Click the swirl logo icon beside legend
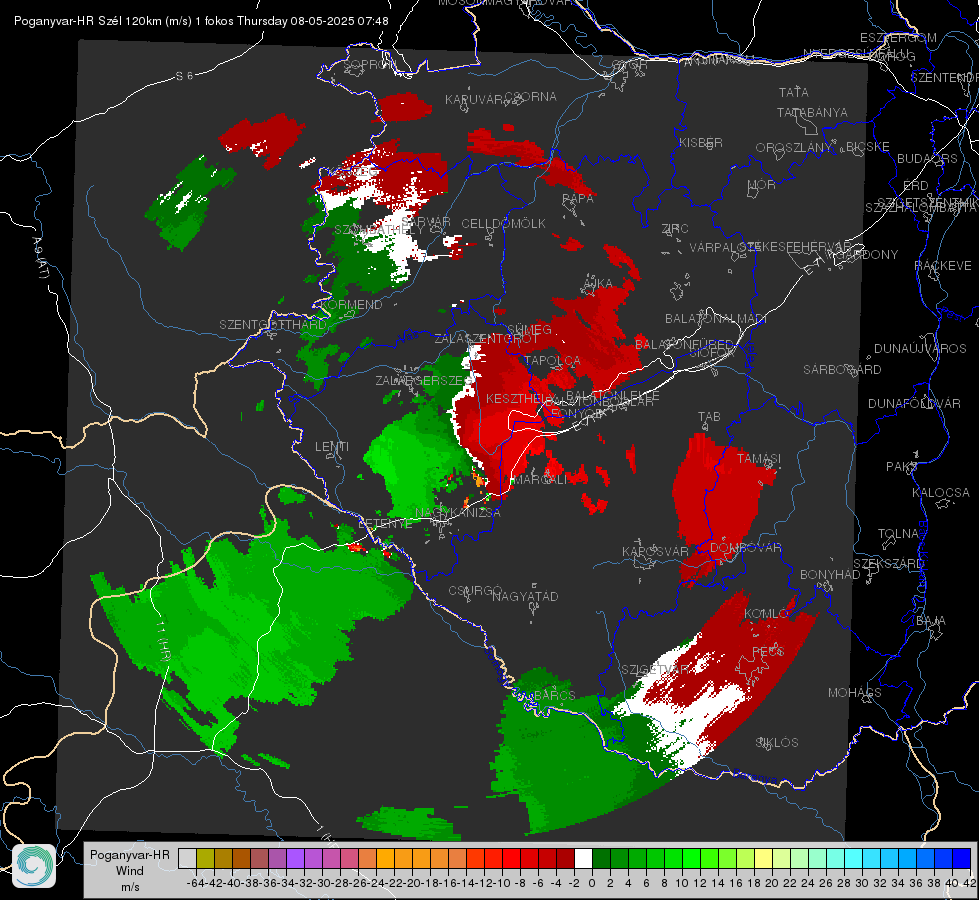 coord(34,866)
